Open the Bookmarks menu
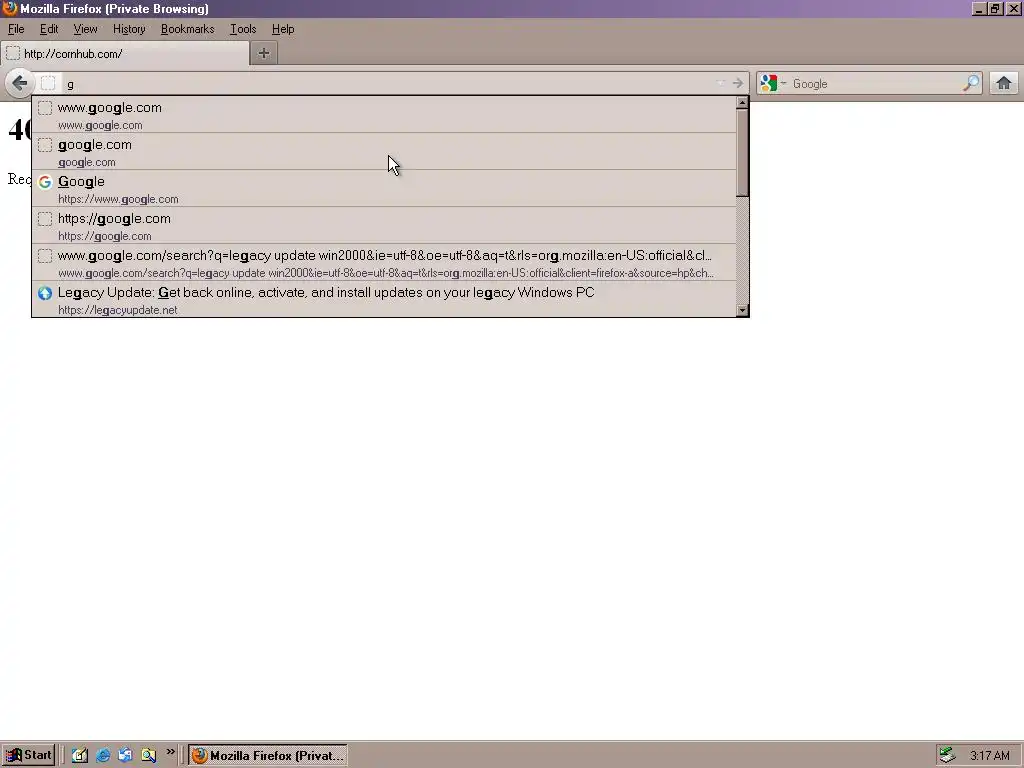 click(187, 29)
